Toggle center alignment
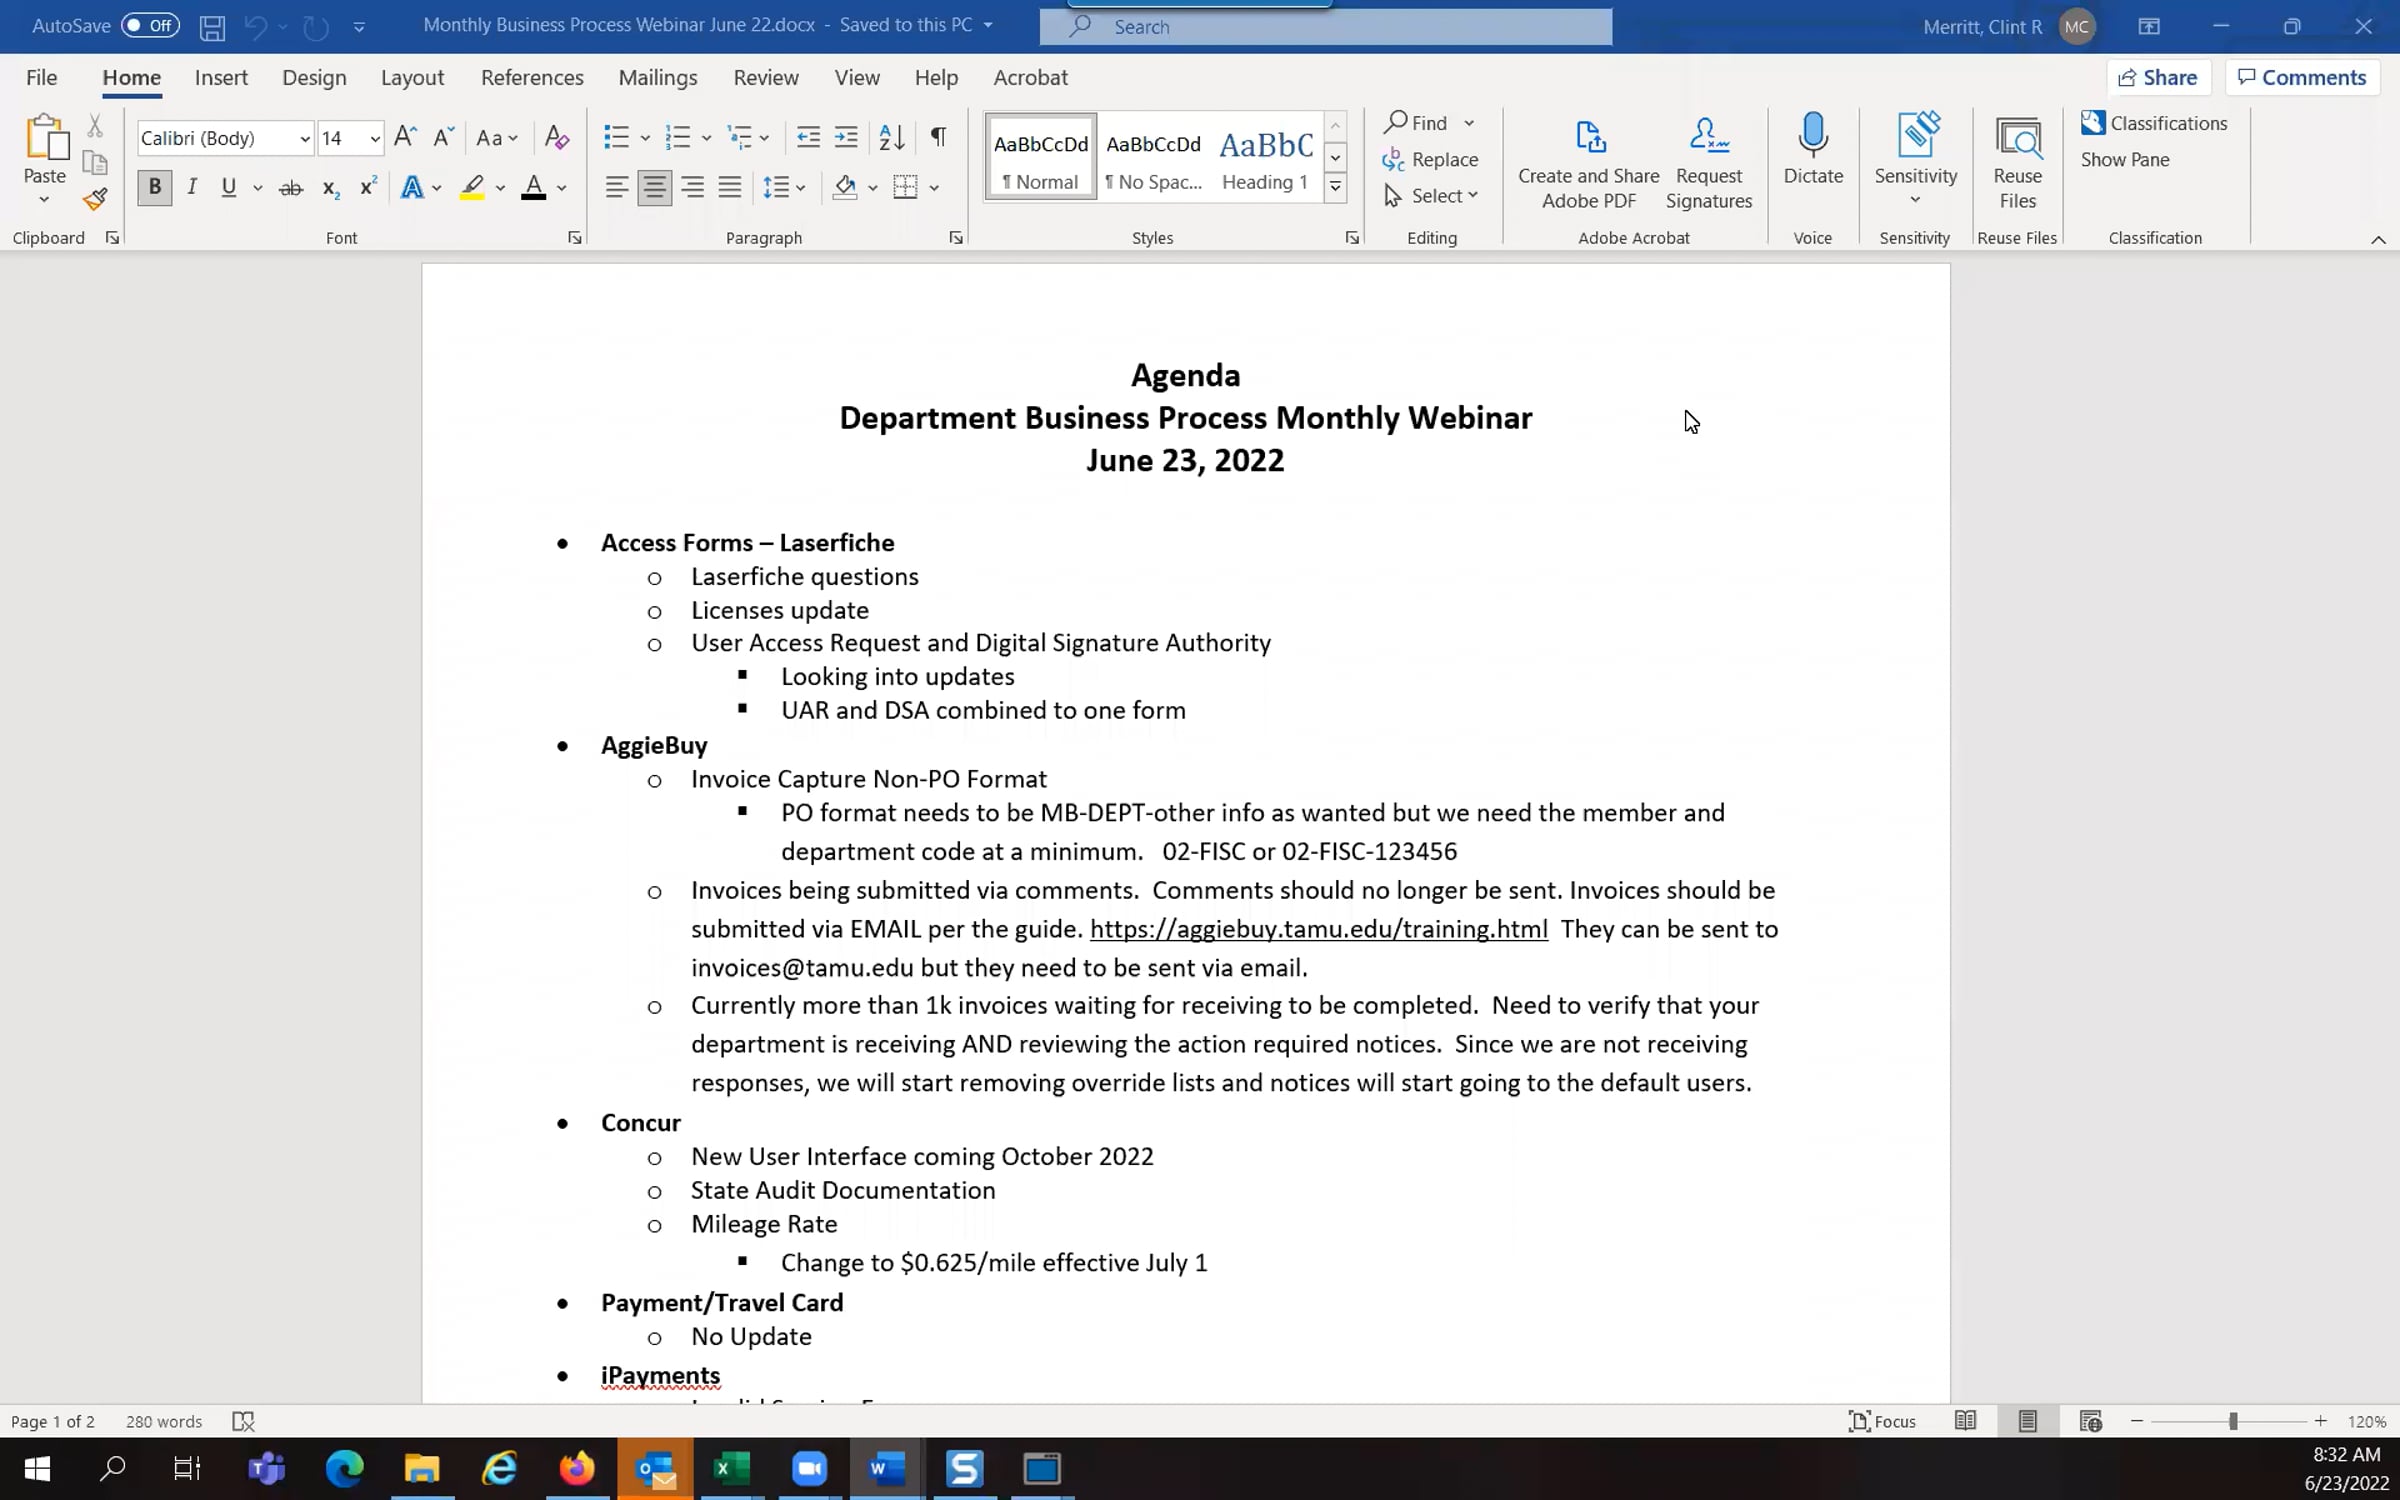The image size is (2400, 1500). (x=655, y=187)
